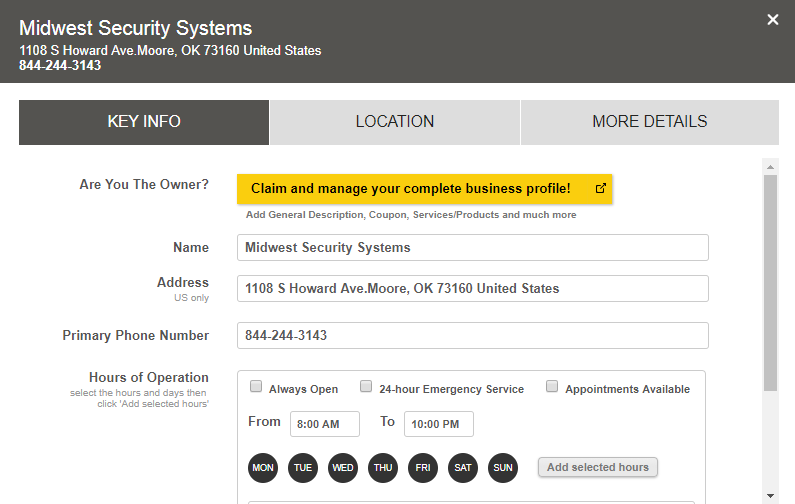Open the MORE DETAILS tab
Screen dimensions: 795x504
[x=649, y=122]
